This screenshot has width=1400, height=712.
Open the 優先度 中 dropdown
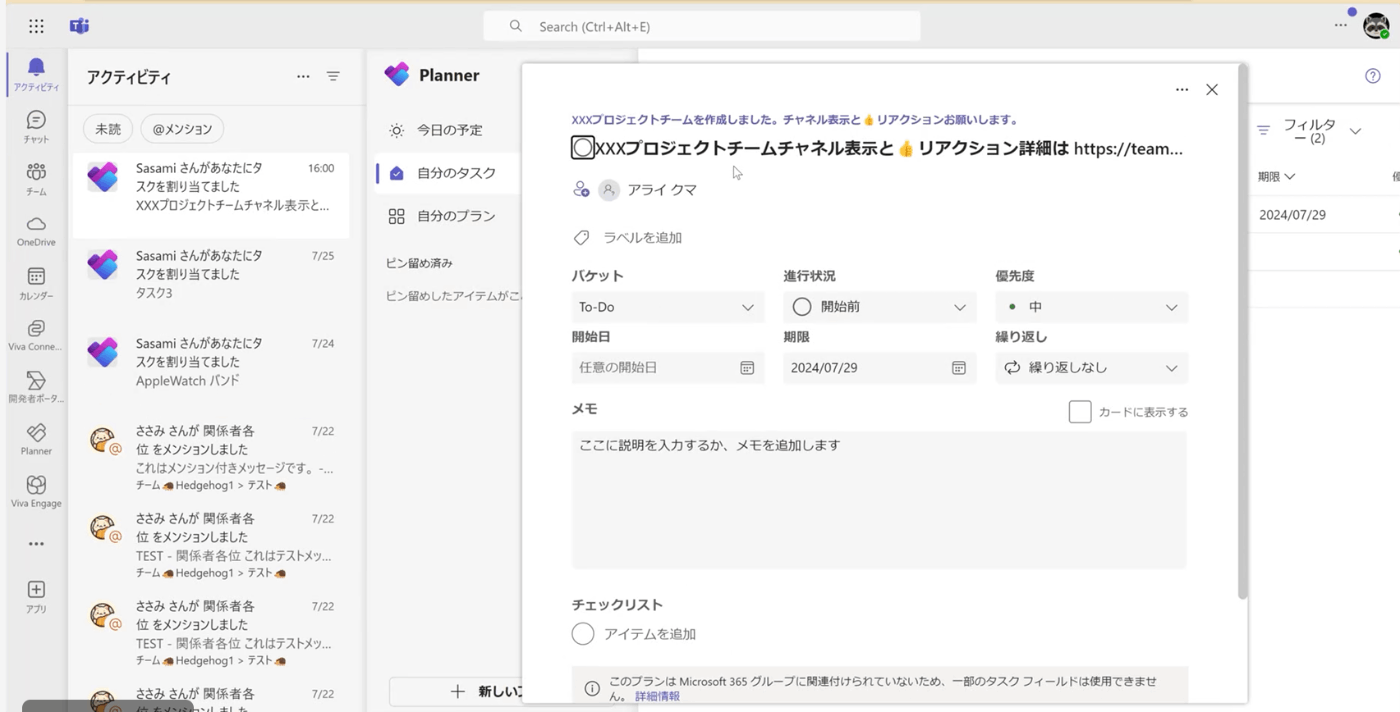pyautogui.click(x=1092, y=307)
